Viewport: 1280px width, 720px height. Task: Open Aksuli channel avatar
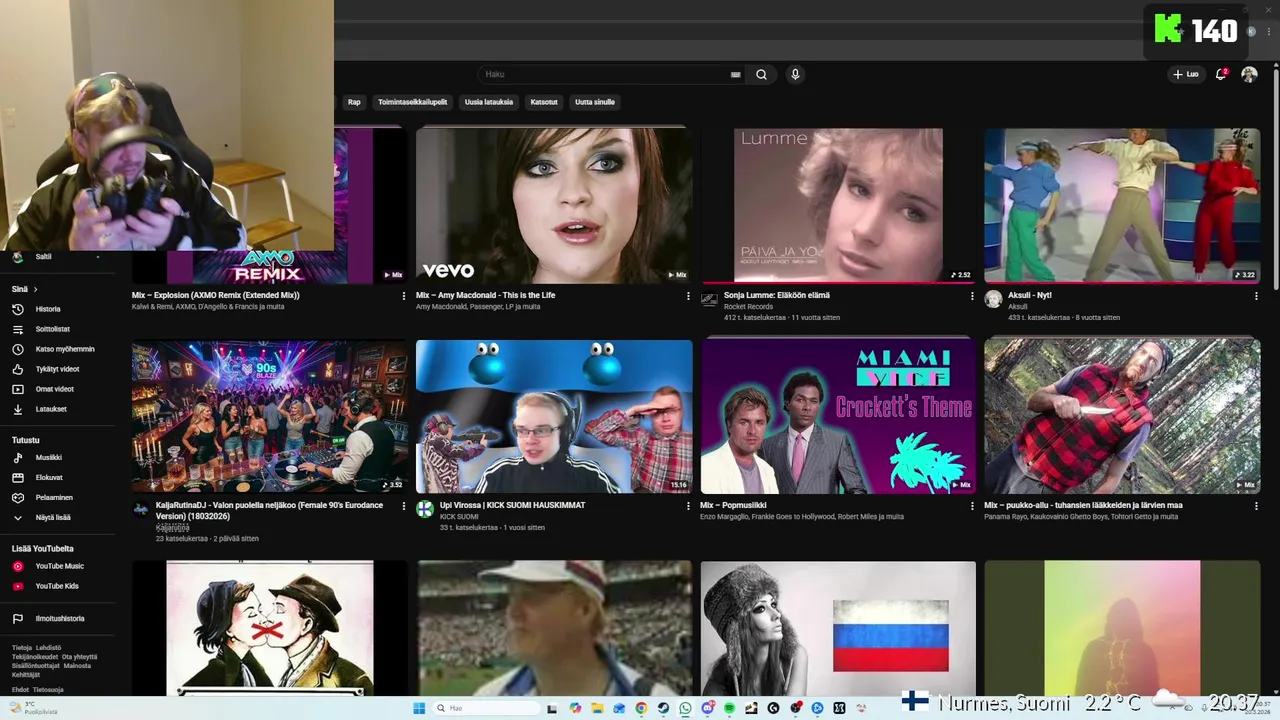(993, 299)
